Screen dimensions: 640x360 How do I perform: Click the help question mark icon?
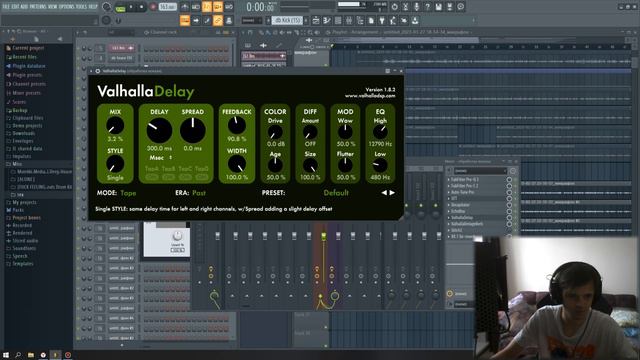pyautogui.click(x=427, y=7)
